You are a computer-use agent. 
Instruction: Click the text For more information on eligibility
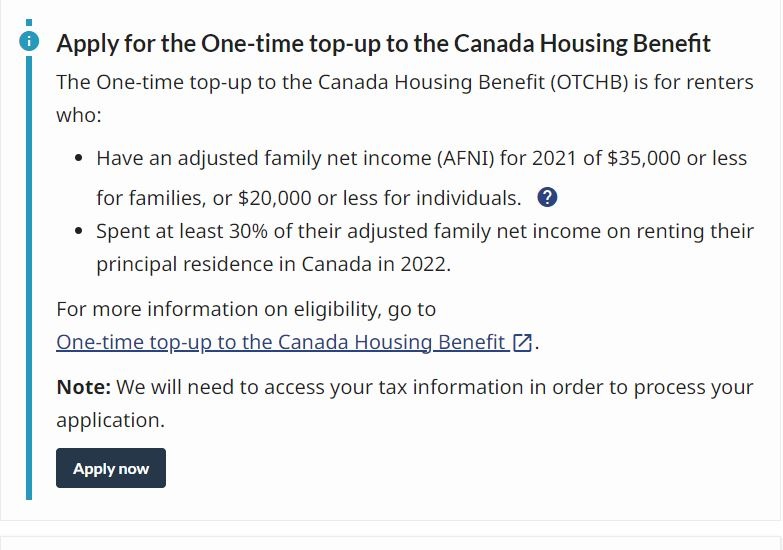[246, 309]
